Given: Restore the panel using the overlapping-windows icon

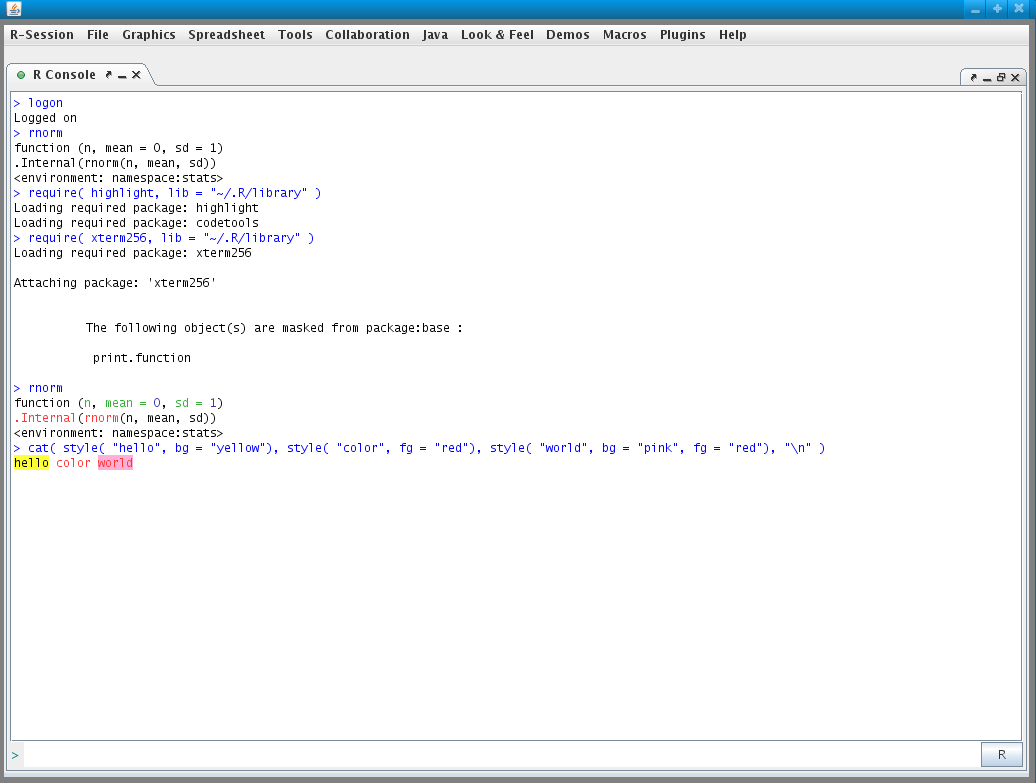Looking at the screenshot, I should click(1001, 78).
